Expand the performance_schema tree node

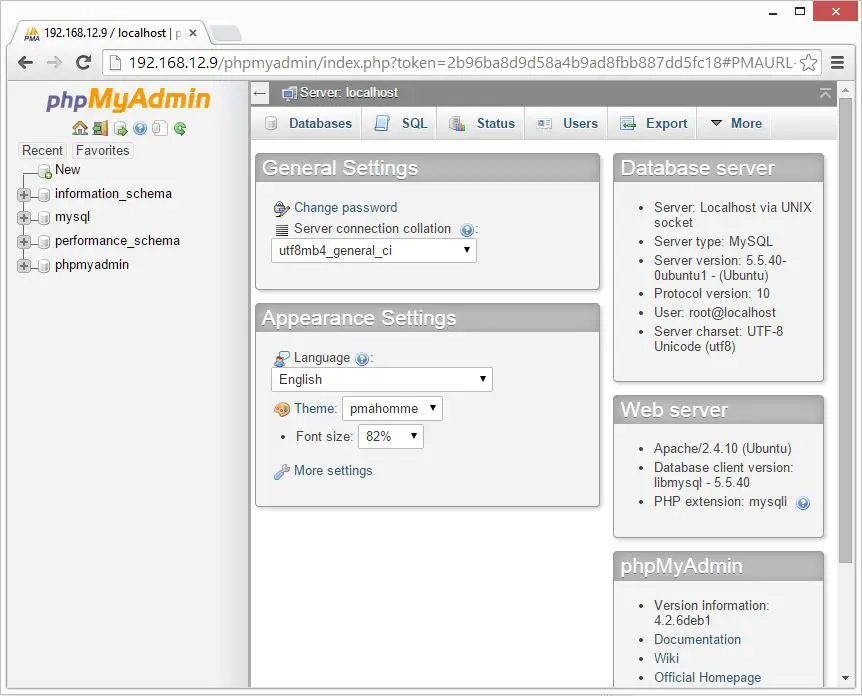(24, 242)
